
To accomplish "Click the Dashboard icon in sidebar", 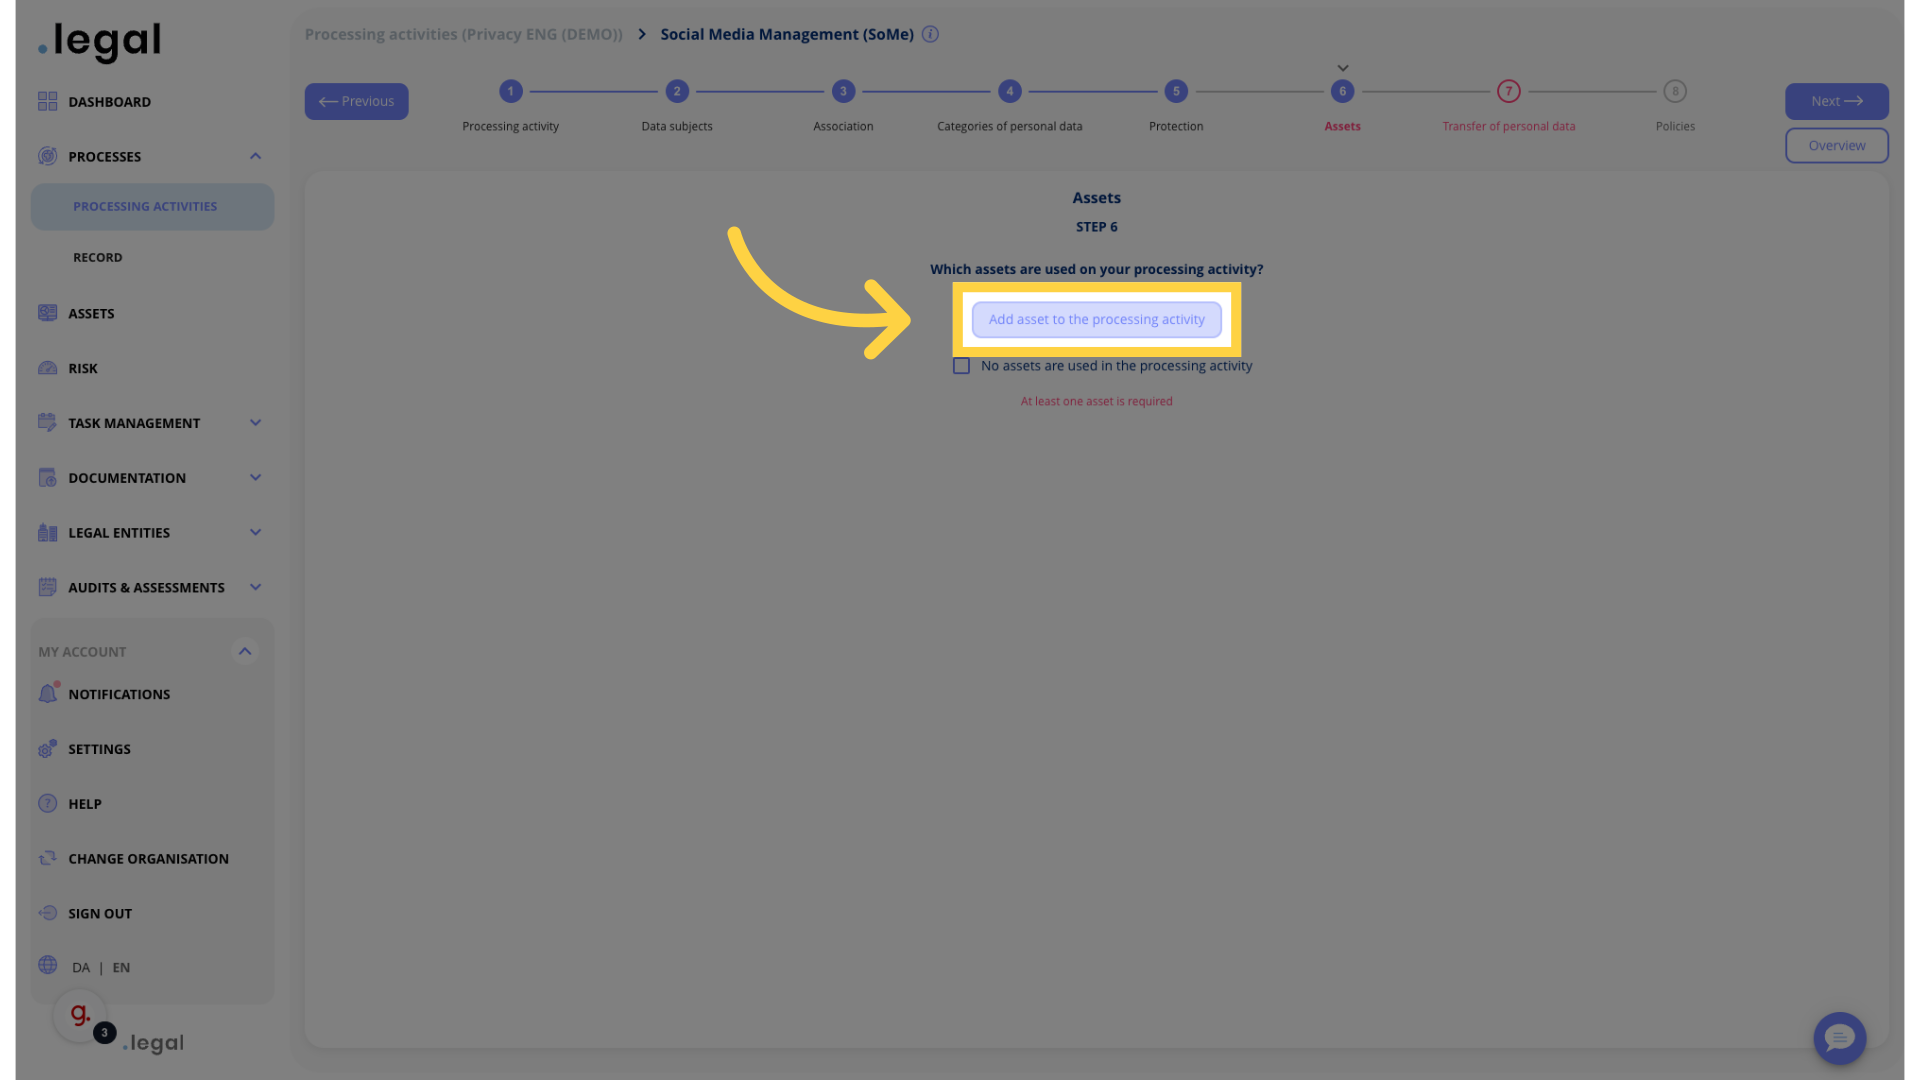I will [x=47, y=102].
